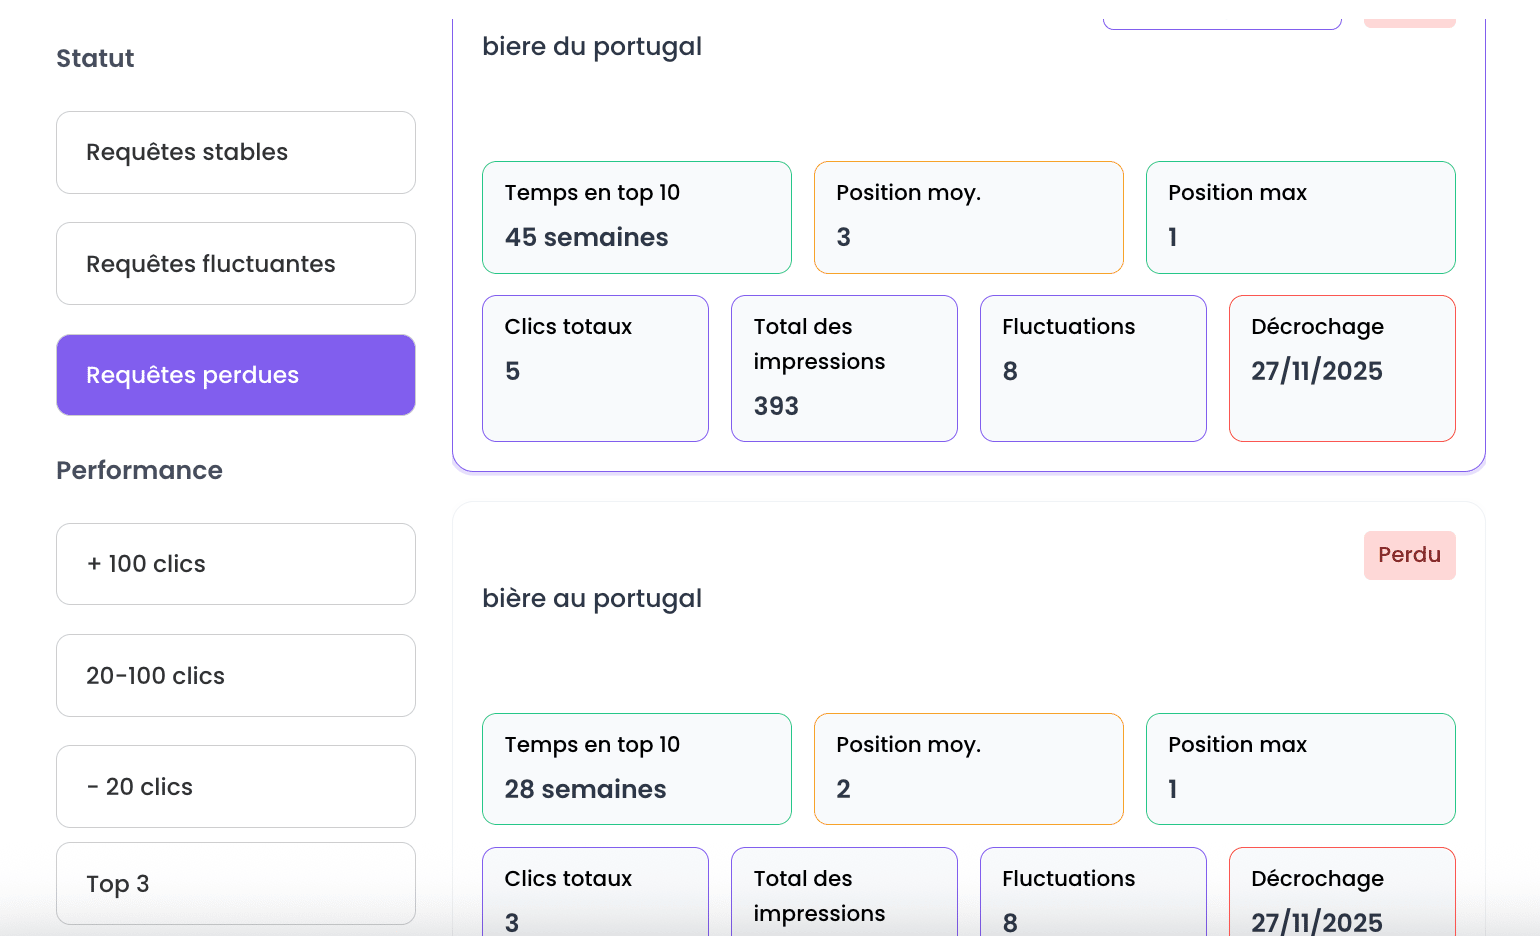The height and width of the screenshot is (936, 1540).
Task: Click the Position moy. 3 tile
Action: 968,217
